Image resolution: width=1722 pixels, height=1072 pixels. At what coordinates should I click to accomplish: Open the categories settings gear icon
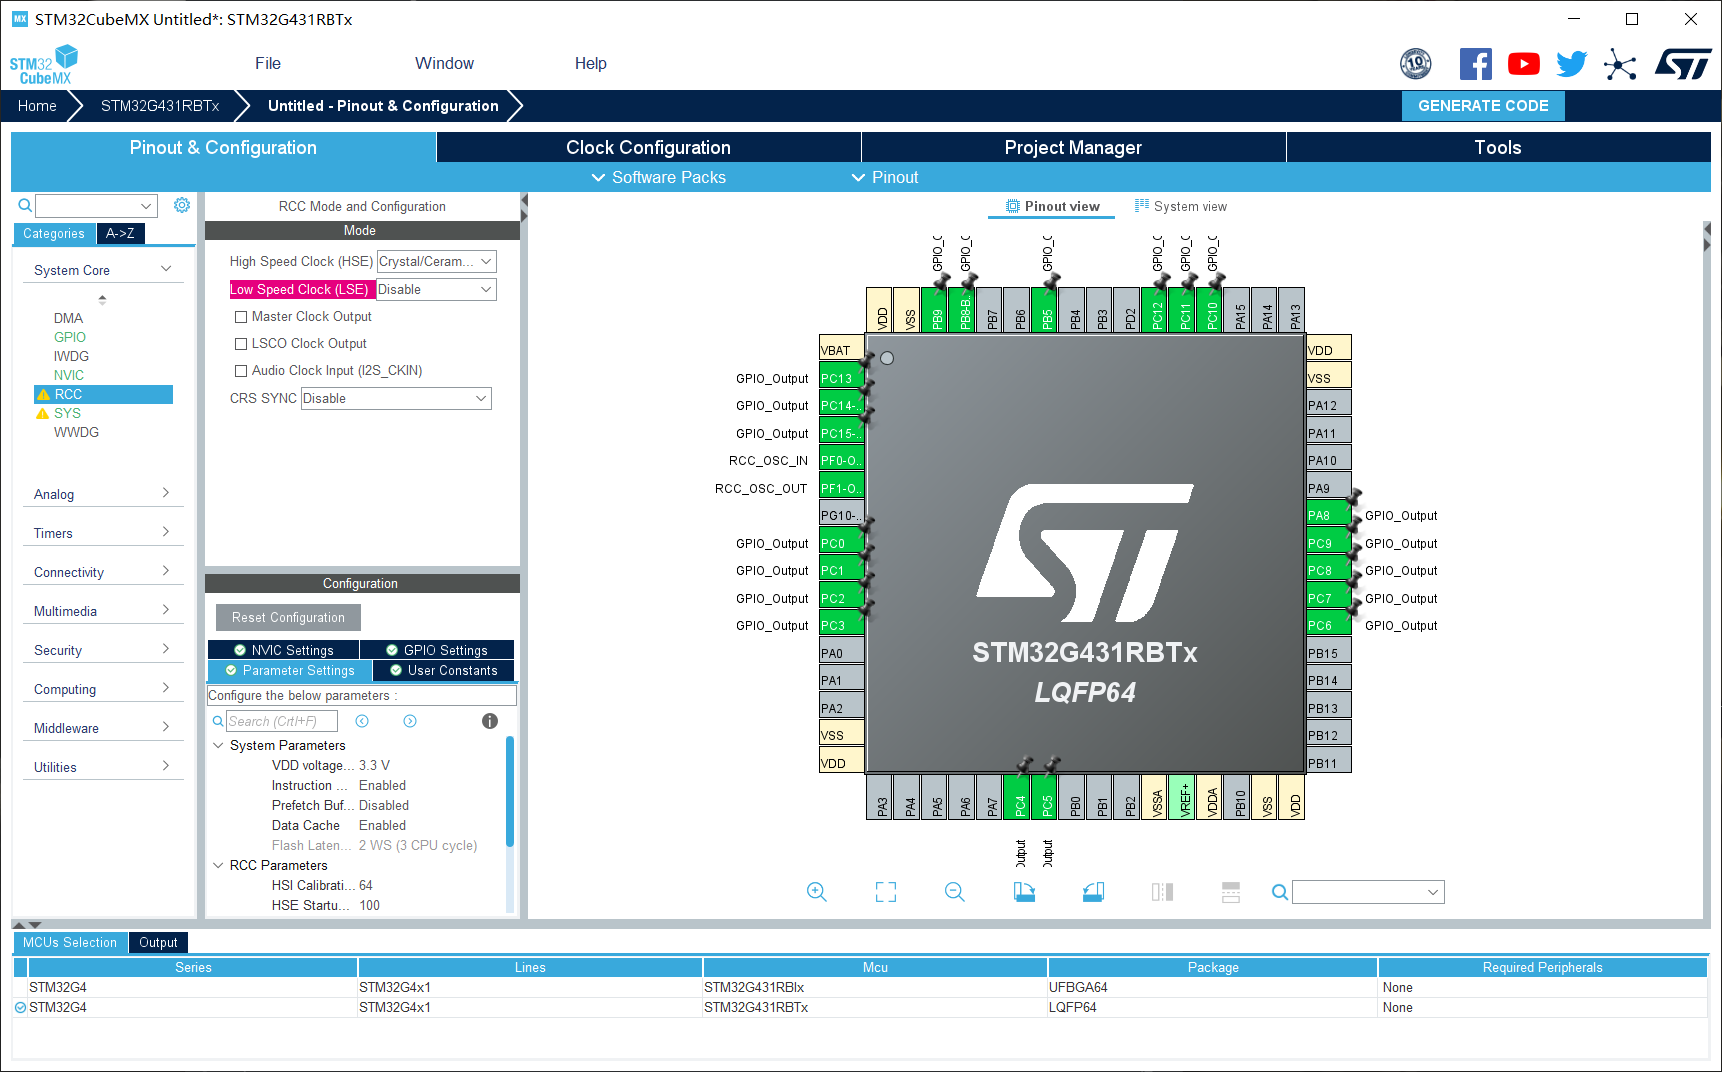pos(182,205)
